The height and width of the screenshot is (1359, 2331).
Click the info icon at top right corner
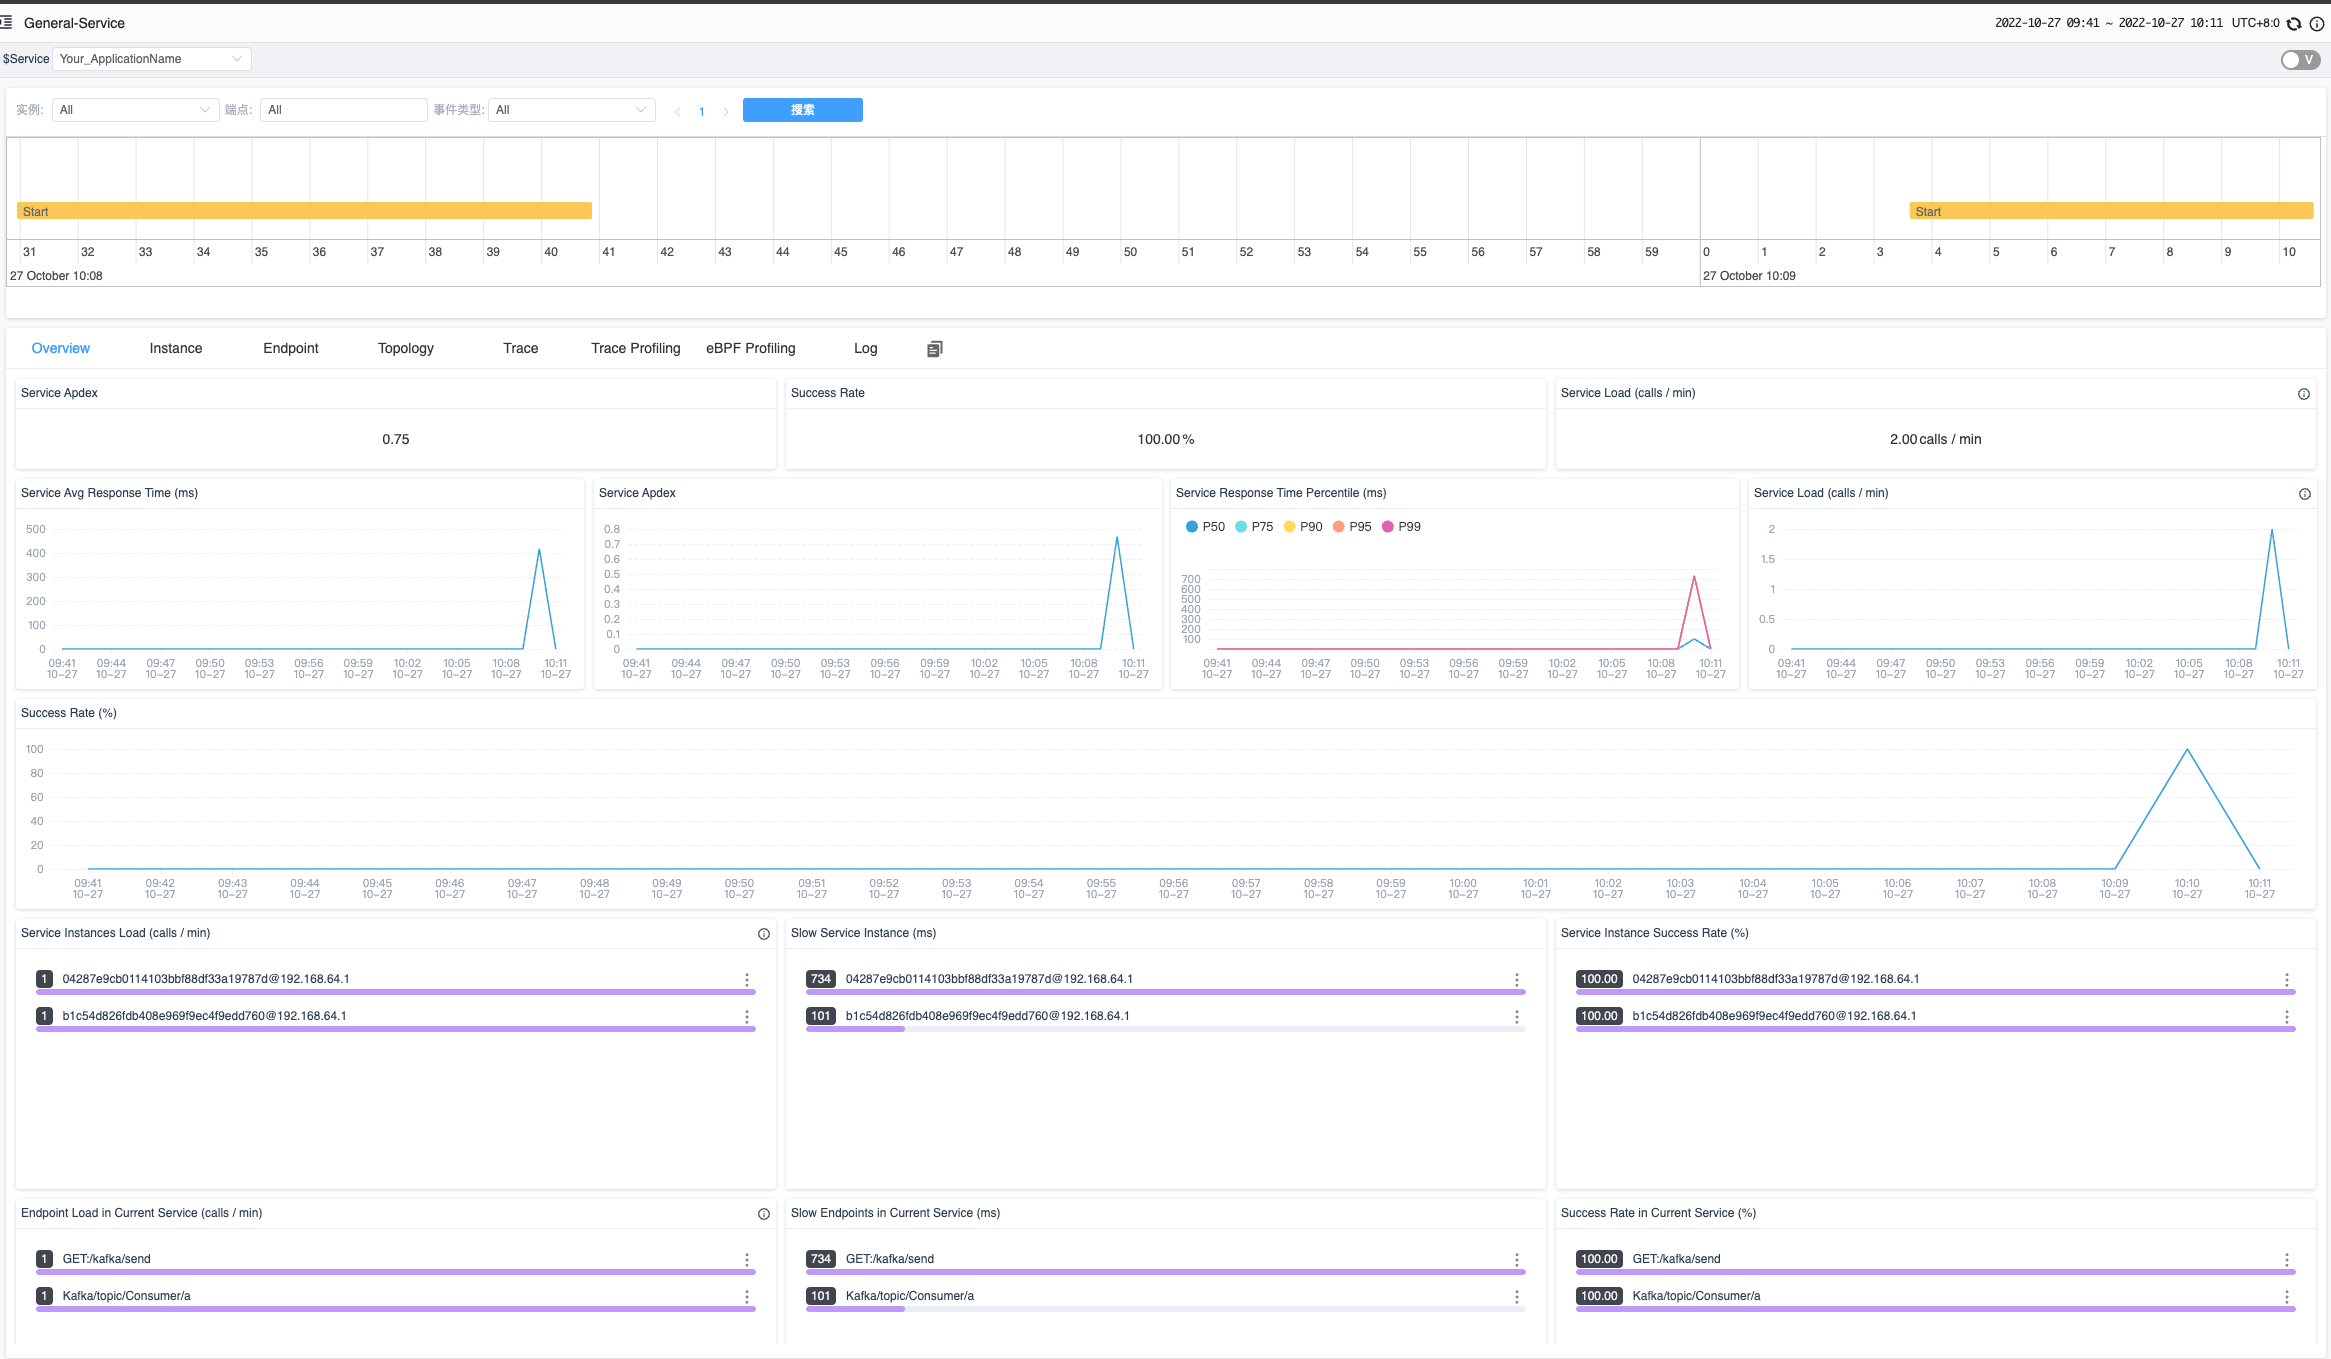2316,23
